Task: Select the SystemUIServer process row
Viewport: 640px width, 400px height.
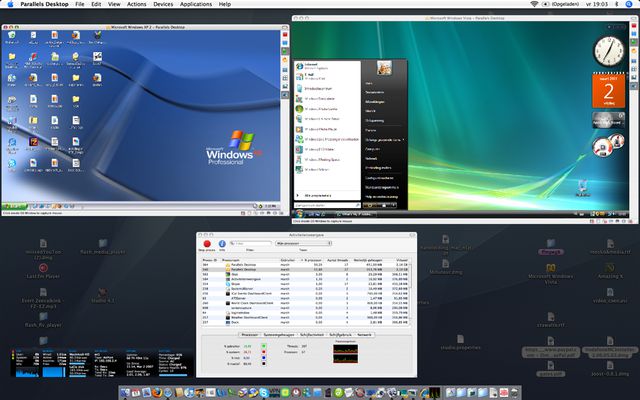Action: pyautogui.click(x=305, y=289)
